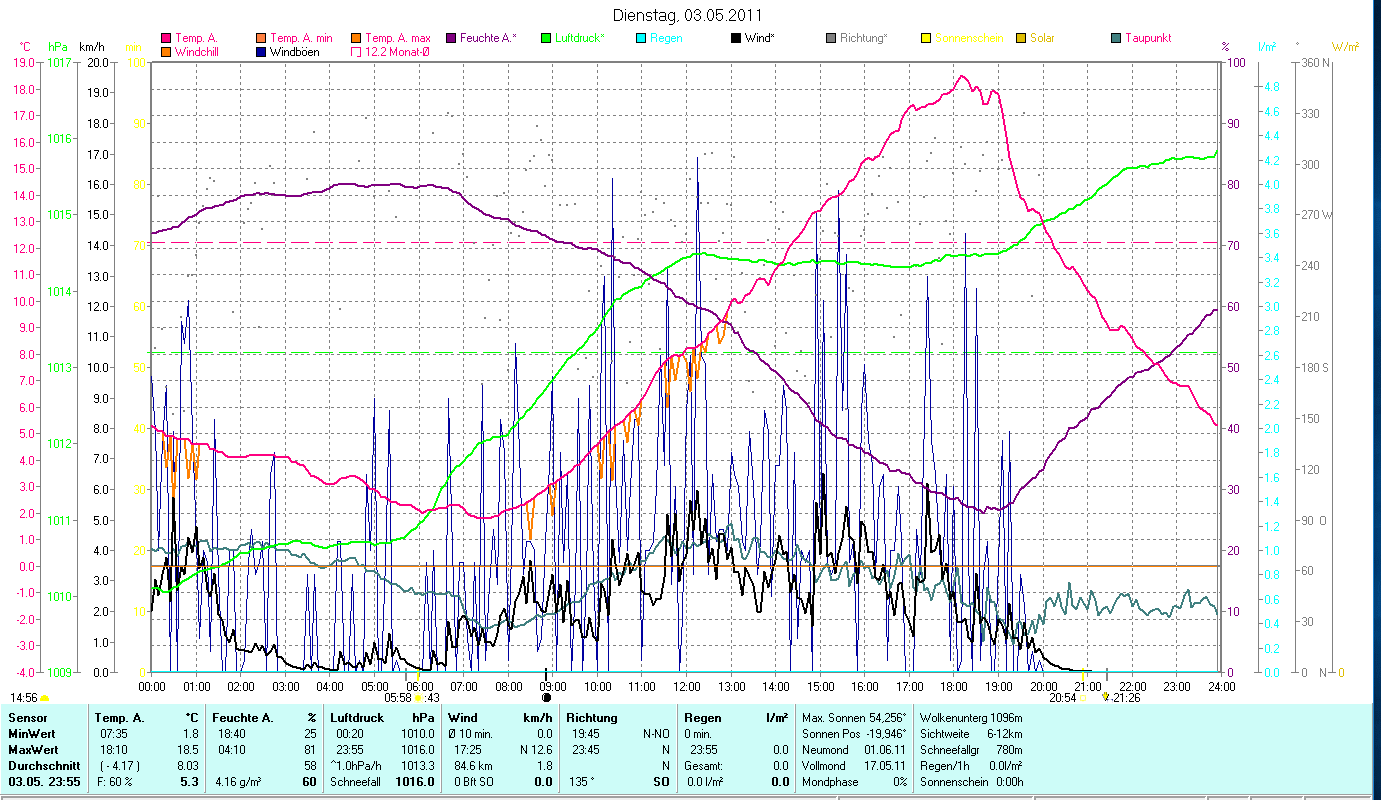Toggle the green Luftdruck* legend entry

click(x=546, y=38)
